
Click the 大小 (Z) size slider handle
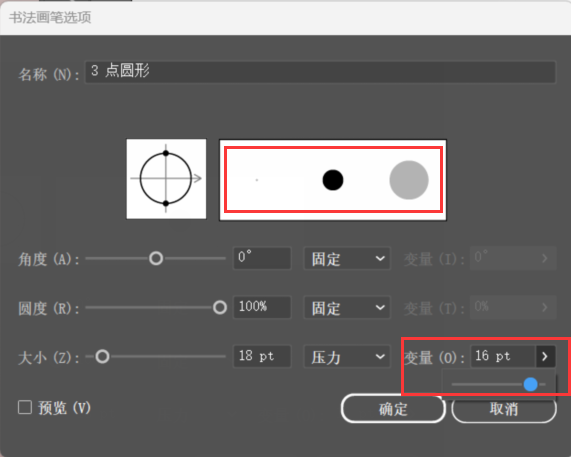pos(102,356)
